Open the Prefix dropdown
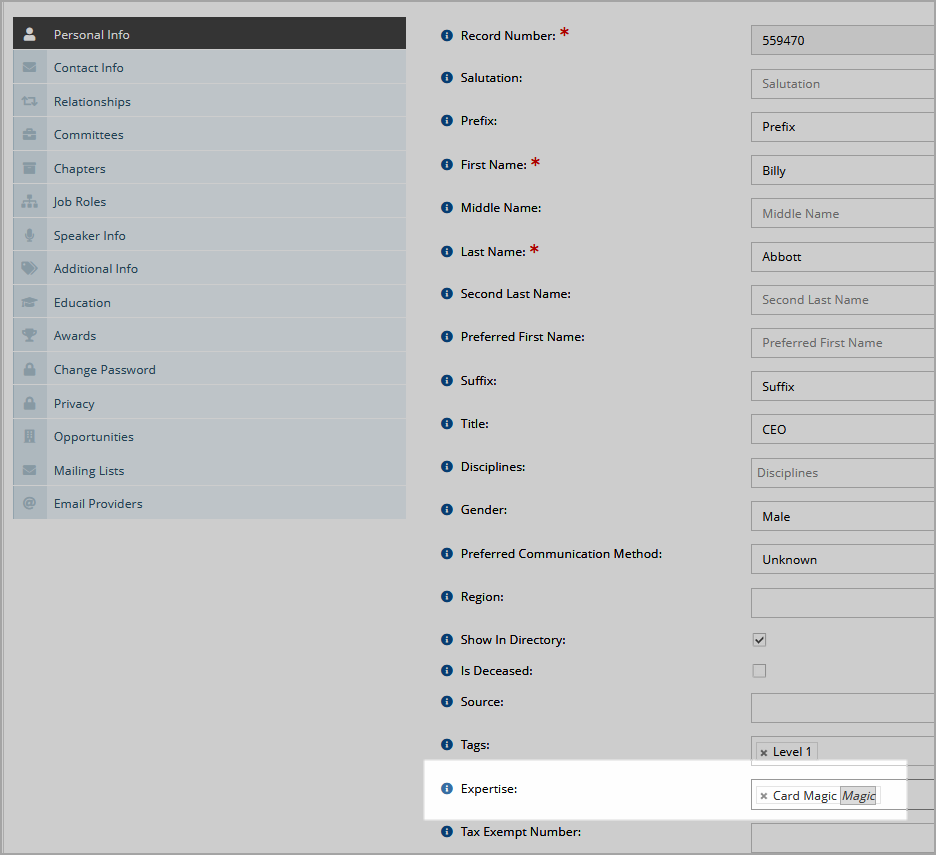 point(843,127)
